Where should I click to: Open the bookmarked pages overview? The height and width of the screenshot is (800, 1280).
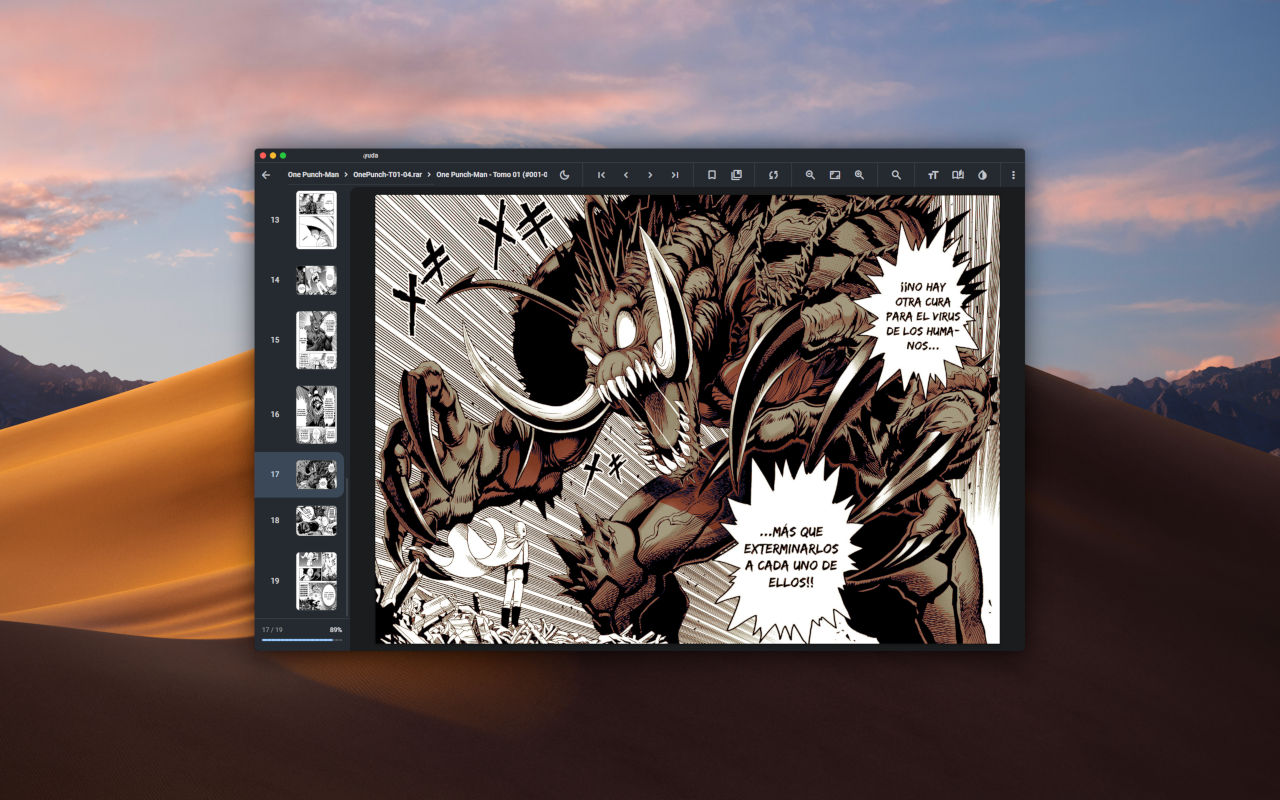point(737,174)
